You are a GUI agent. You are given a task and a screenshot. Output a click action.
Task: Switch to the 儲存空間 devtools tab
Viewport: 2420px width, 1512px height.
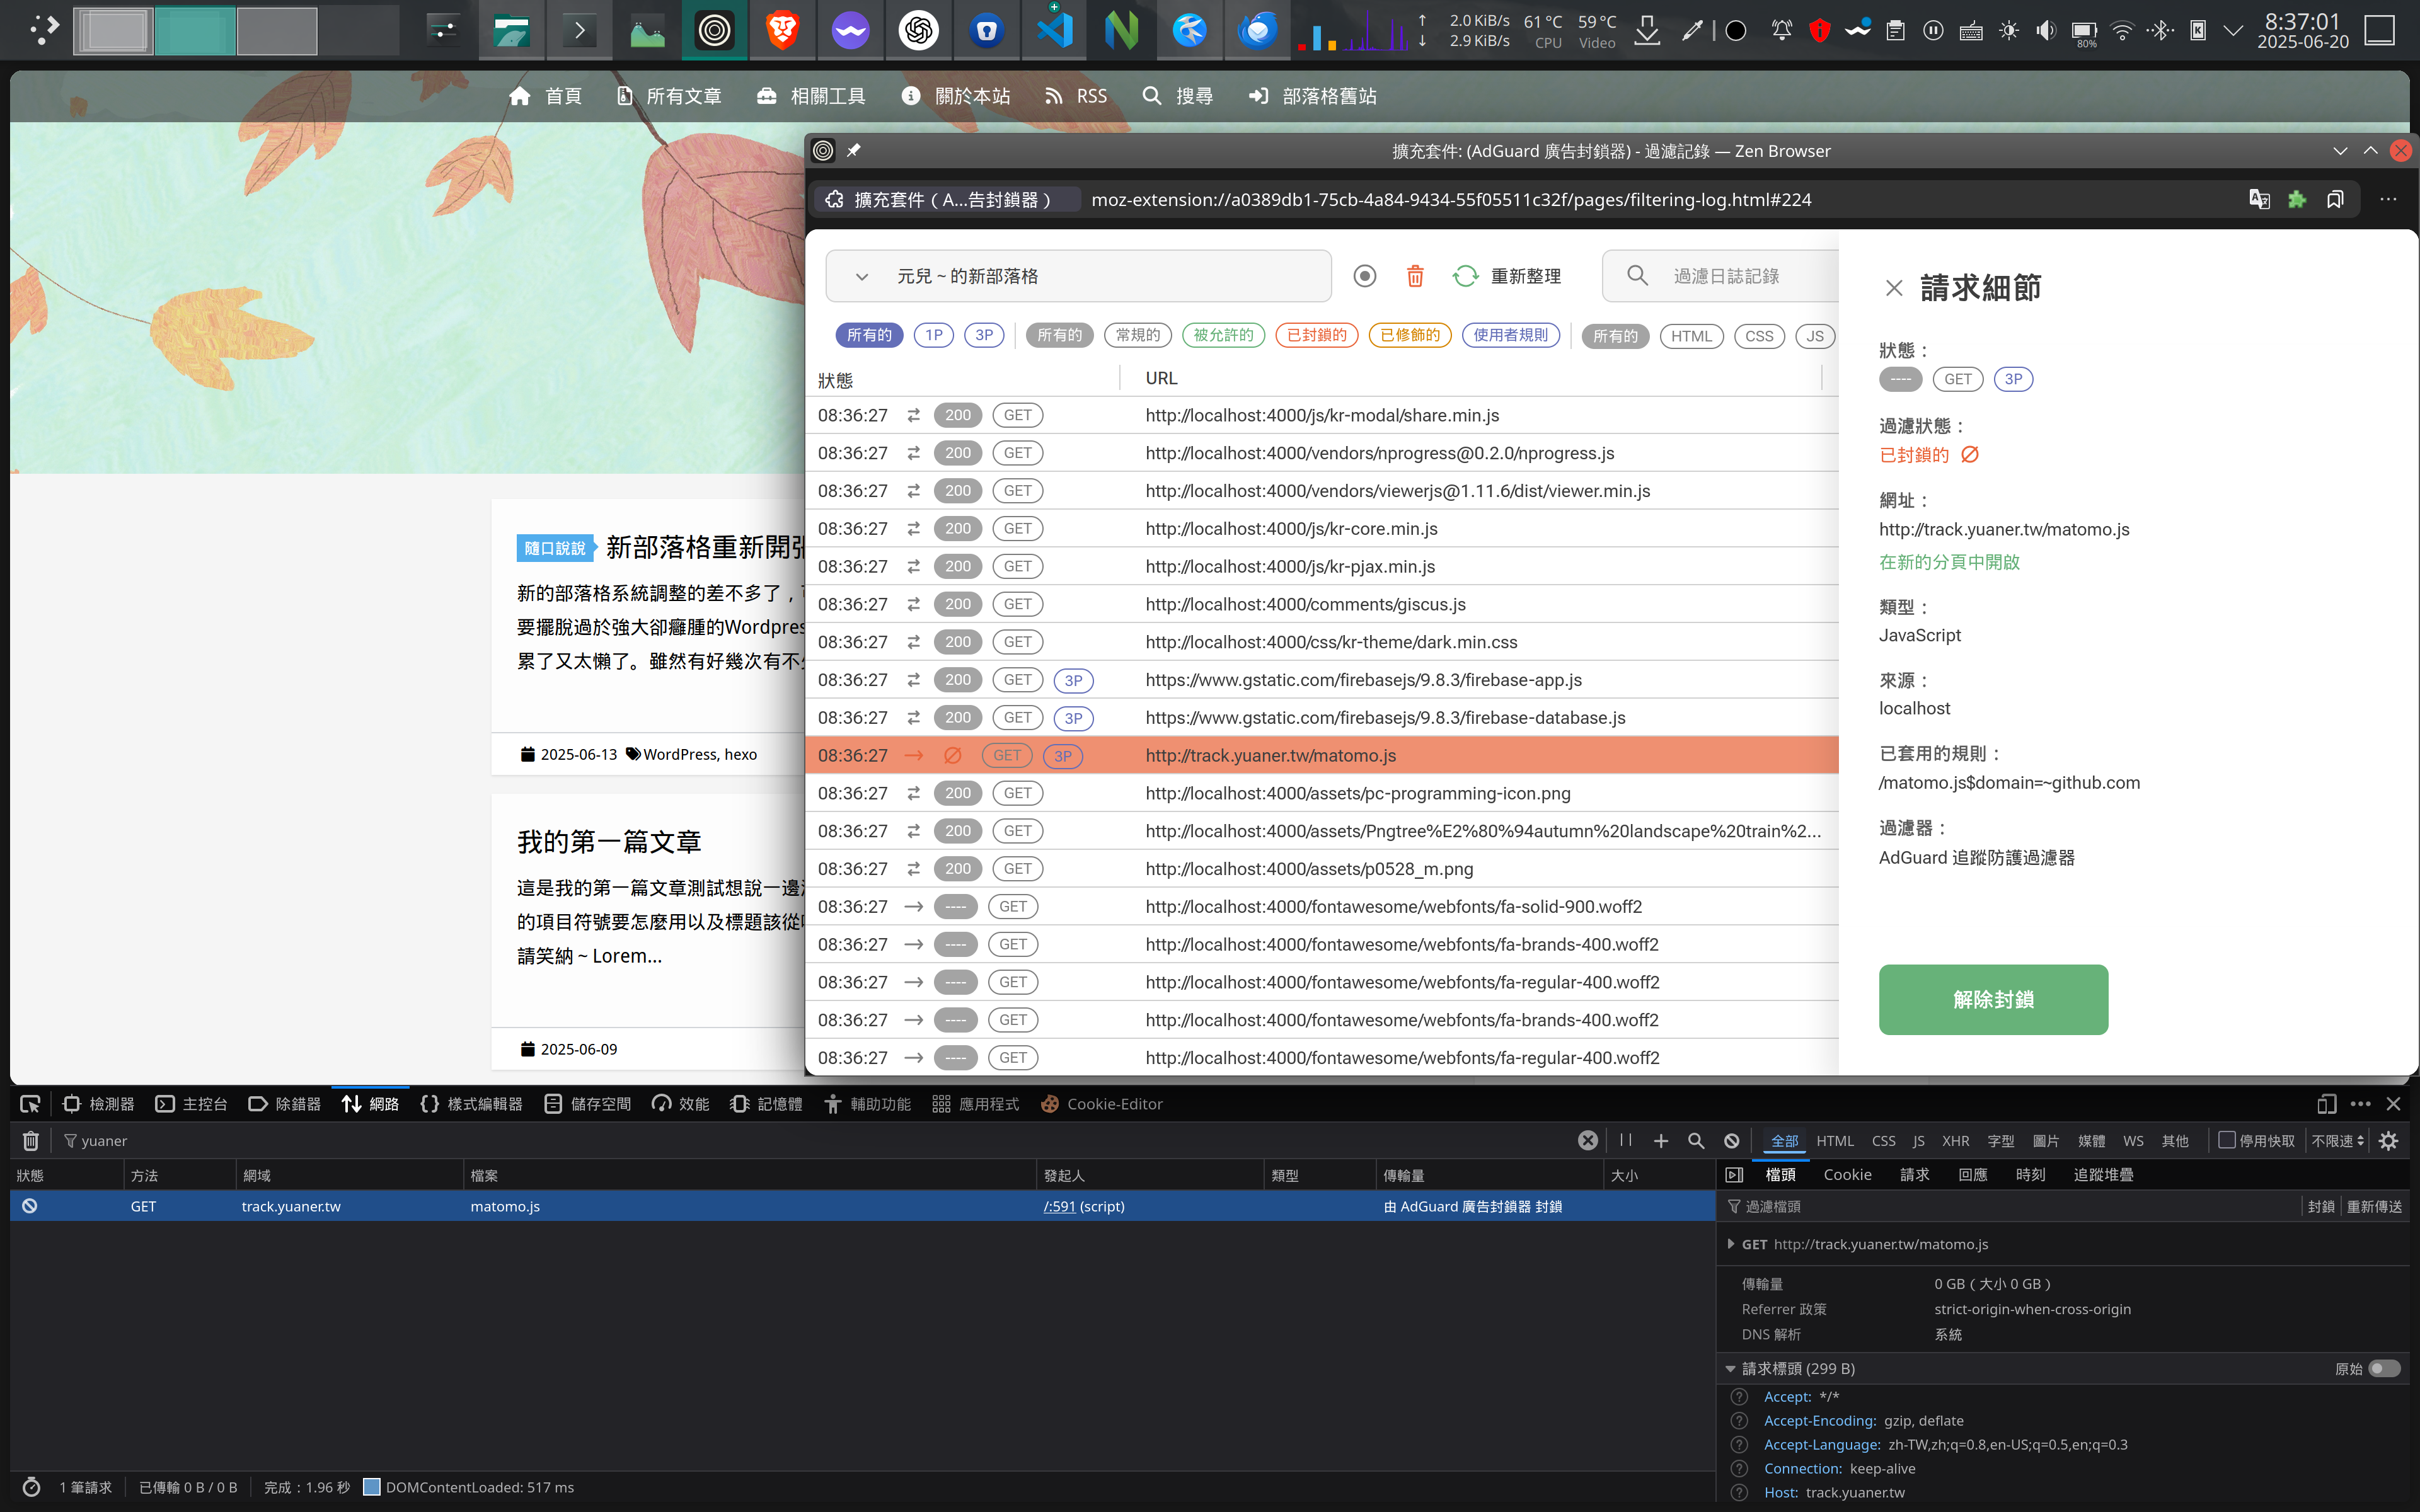(587, 1104)
